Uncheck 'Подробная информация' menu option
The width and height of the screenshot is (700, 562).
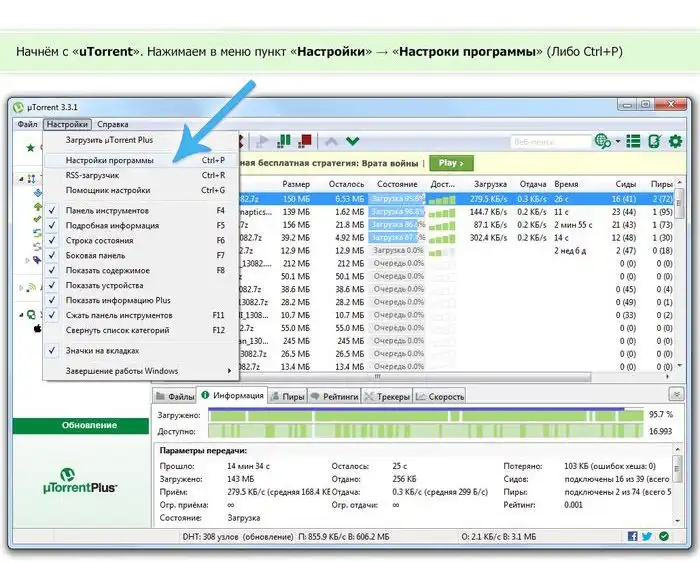point(140,225)
